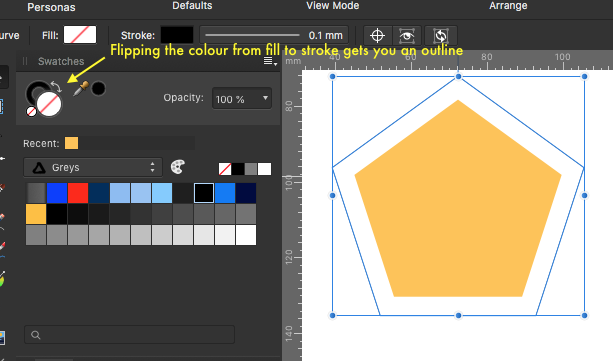Select the bright blue palette swatch
The width and height of the screenshot is (613, 361).
tap(57, 193)
